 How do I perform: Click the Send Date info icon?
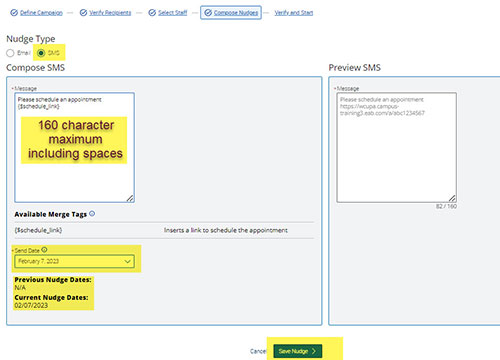pos(44,250)
